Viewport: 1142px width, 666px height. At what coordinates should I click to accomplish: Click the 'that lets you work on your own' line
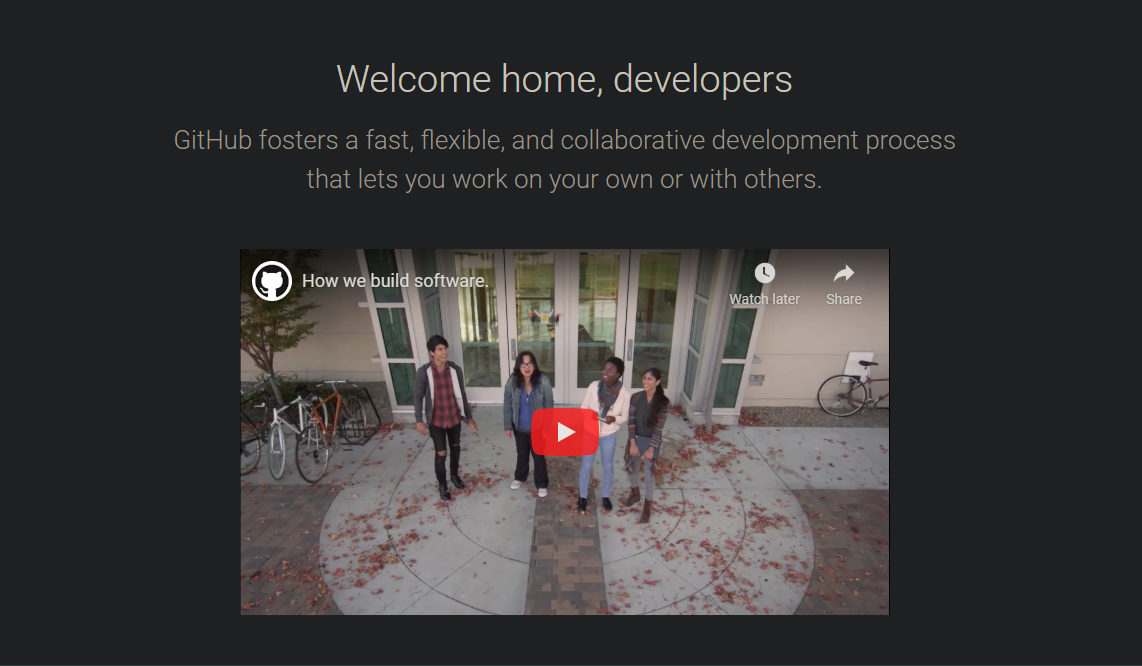(x=564, y=179)
